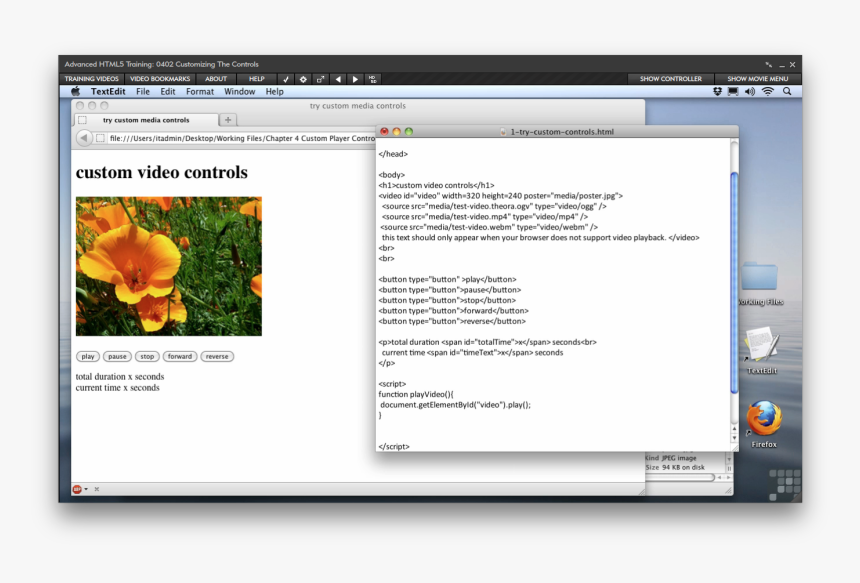Click the reverse button below the video
The width and height of the screenshot is (860, 583).
coord(217,356)
